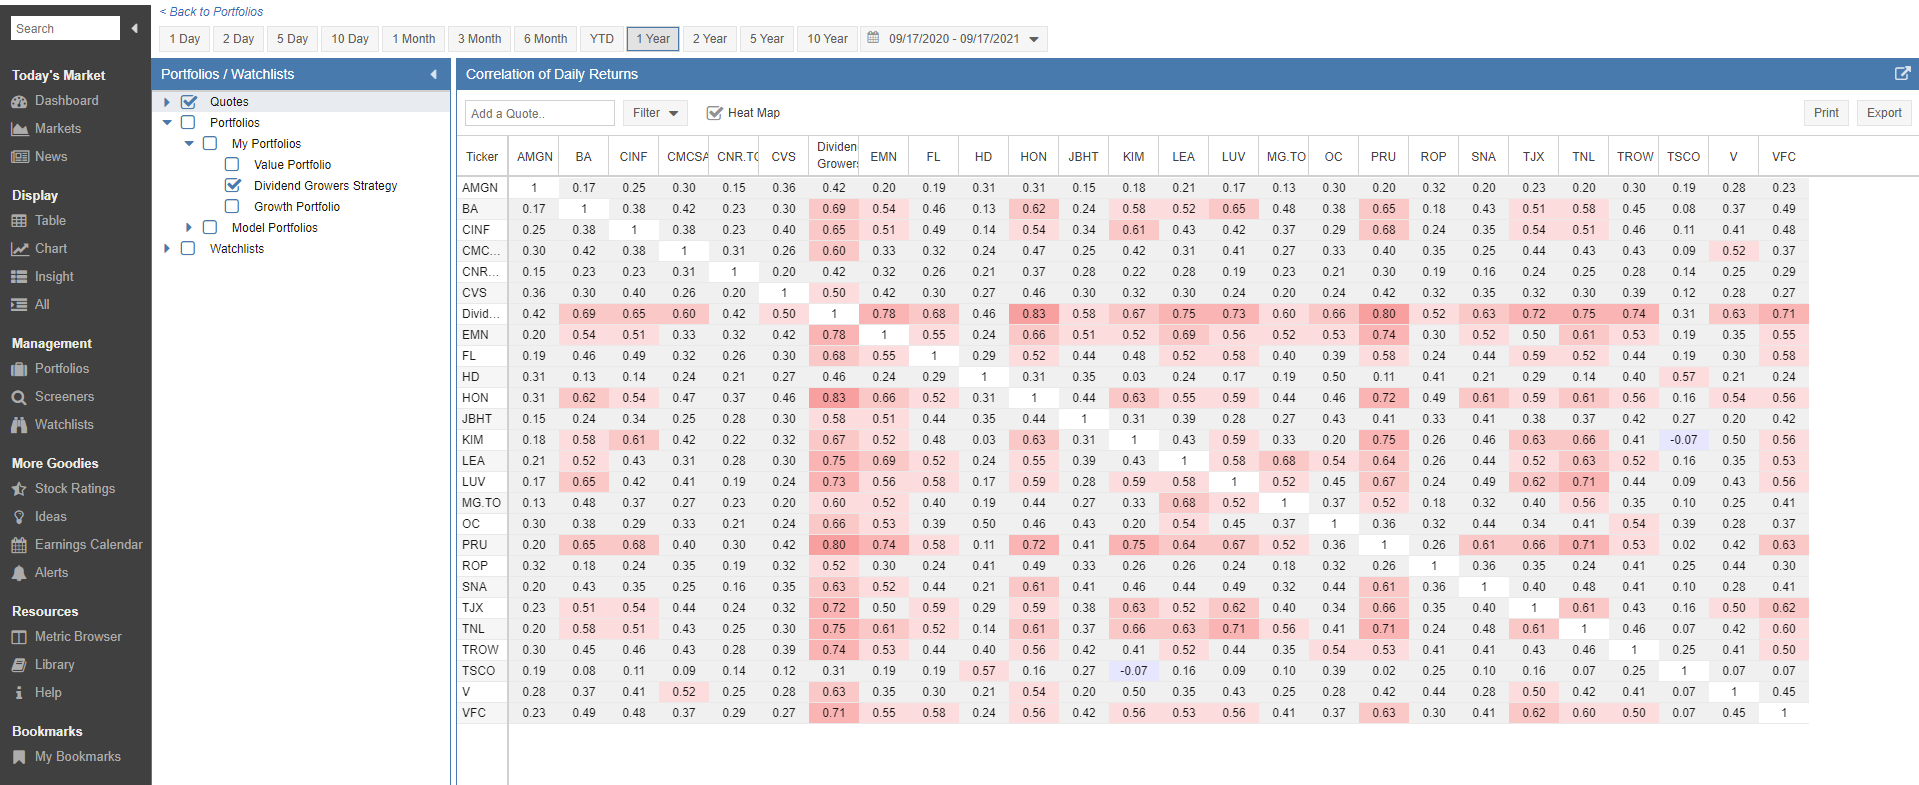Check the Growth Portfolio checkbox
The width and height of the screenshot is (1919, 785).
[x=232, y=207]
